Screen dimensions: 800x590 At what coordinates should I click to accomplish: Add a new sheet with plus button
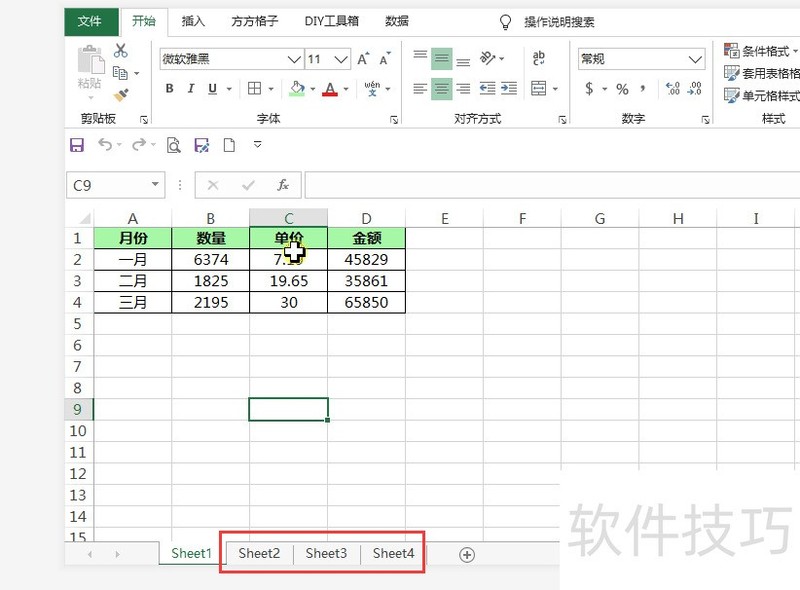click(x=467, y=555)
